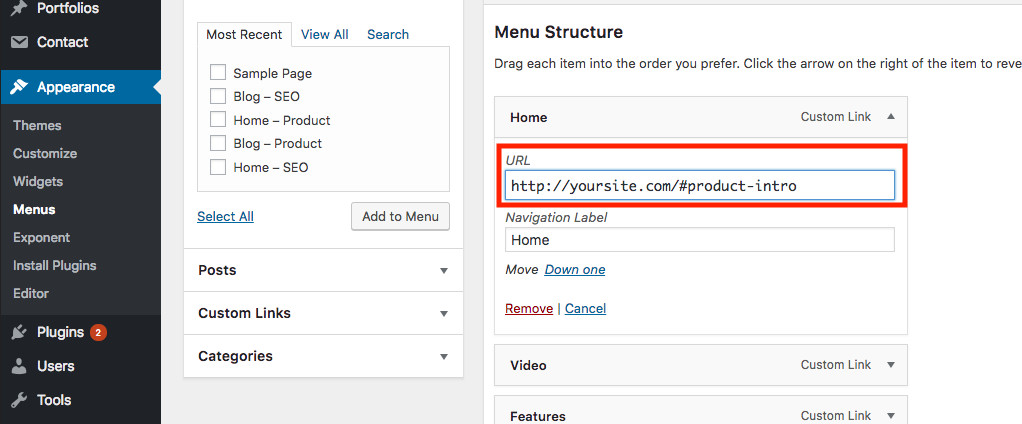Switch to the View All tab
The width and height of the screenshot is (1022, 424).
(x=324, y=34)
